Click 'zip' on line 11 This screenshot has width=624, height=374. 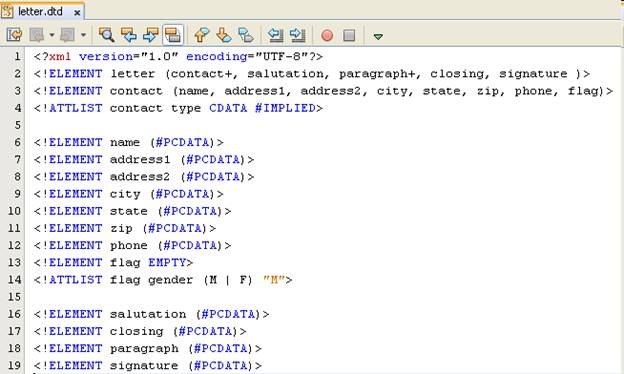[121, 228]
